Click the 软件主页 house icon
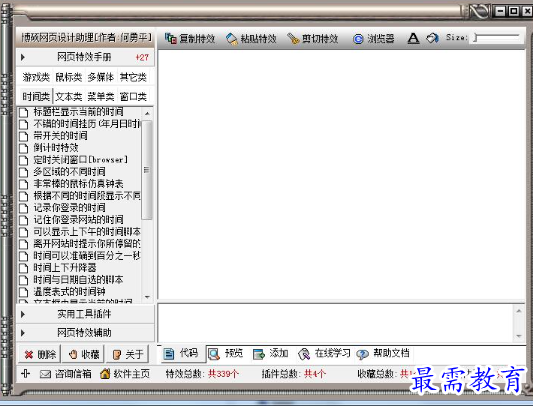The width and height of the screenshot is (533, 411). point(105,374)
